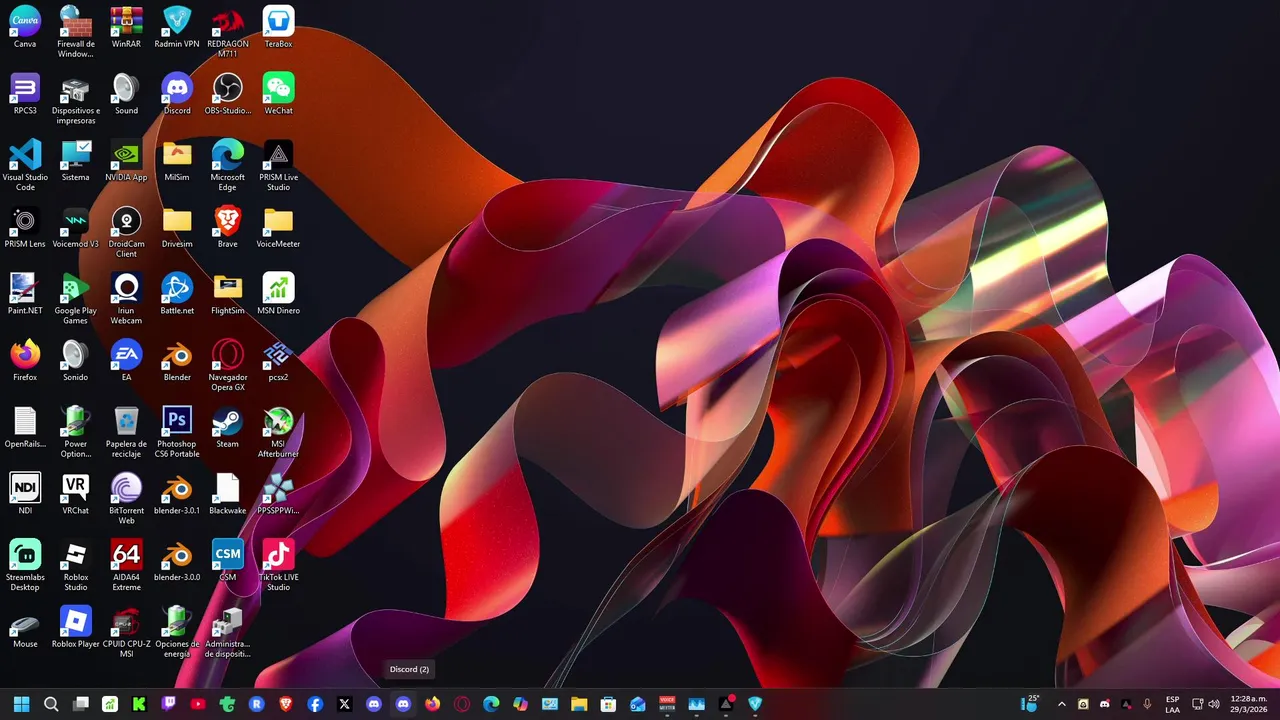This screenshot has width=1280, height=720.
Task: Click the Microsoft Store taskbar icon
Action: click(608, 704)
